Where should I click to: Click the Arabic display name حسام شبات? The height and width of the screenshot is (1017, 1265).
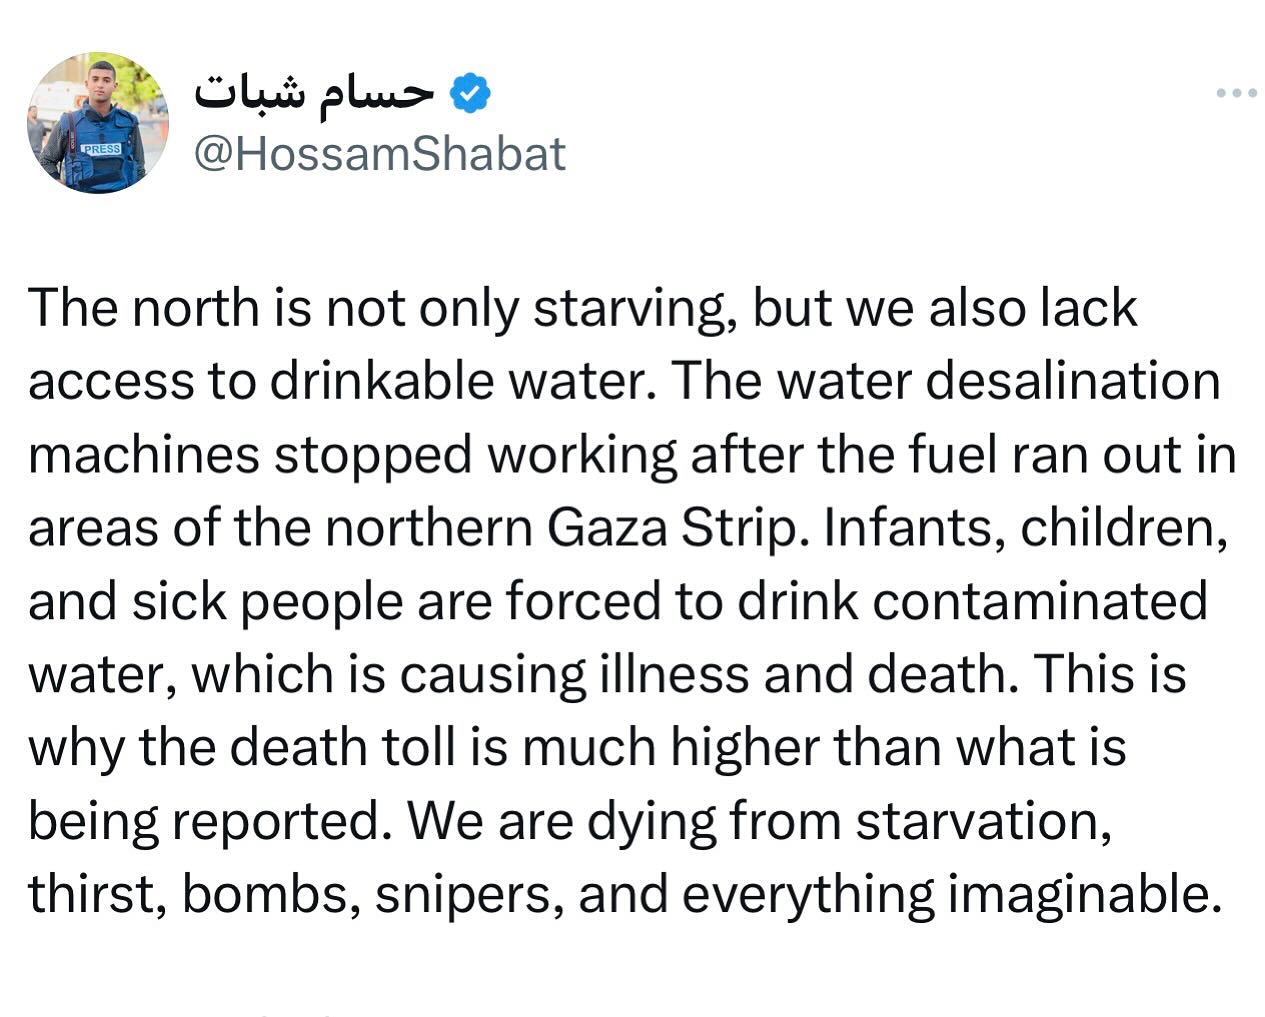(x=314, y=93)
